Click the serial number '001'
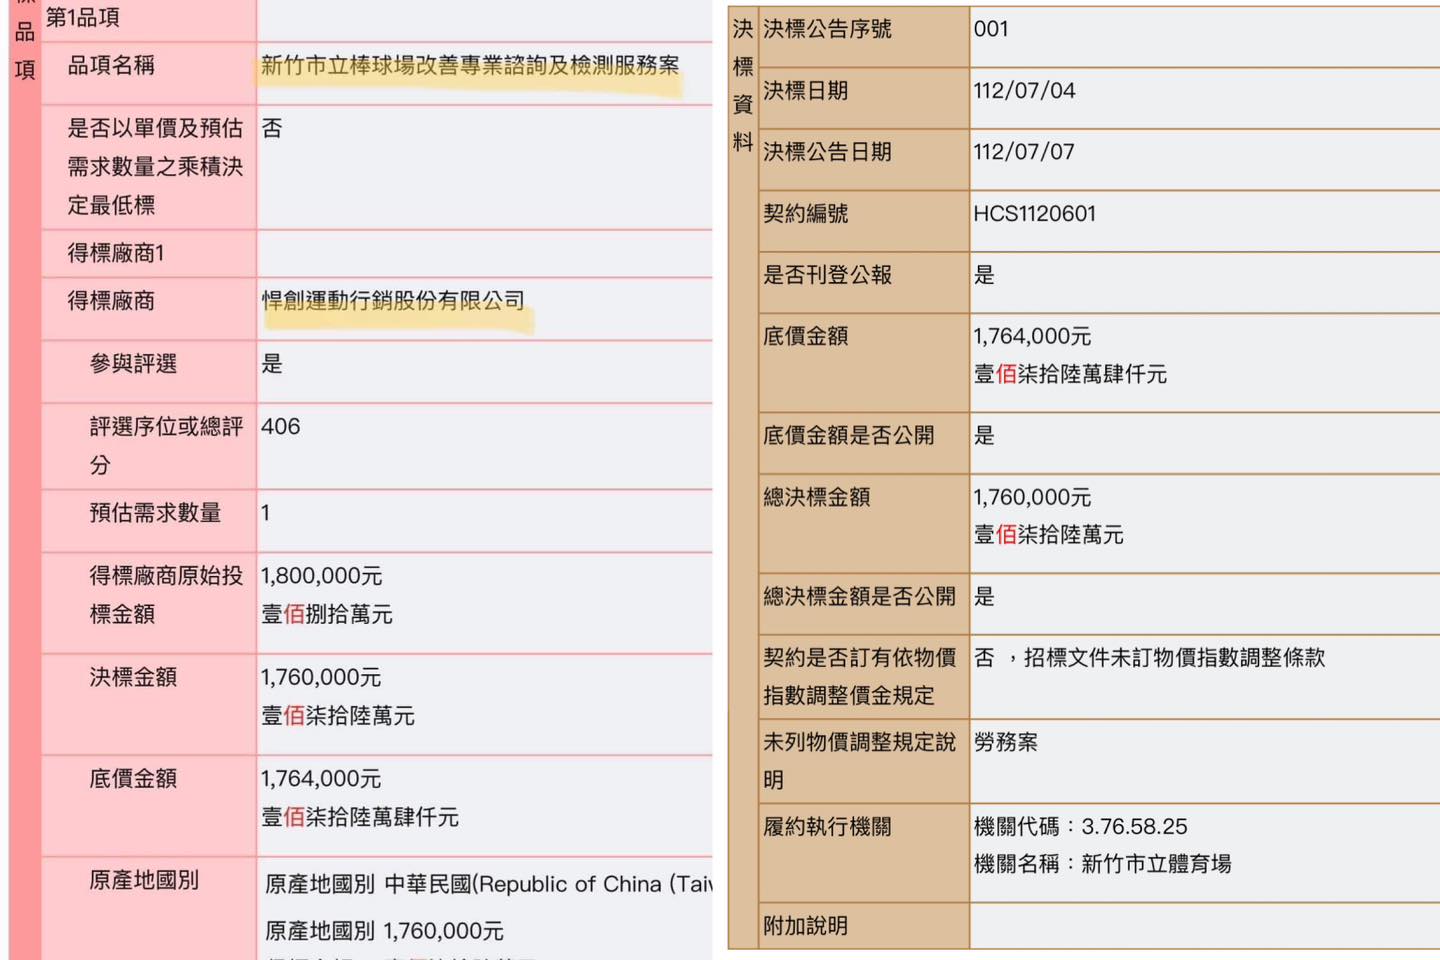This screenshot has width=1440, height=960. [x=991, y=29]
